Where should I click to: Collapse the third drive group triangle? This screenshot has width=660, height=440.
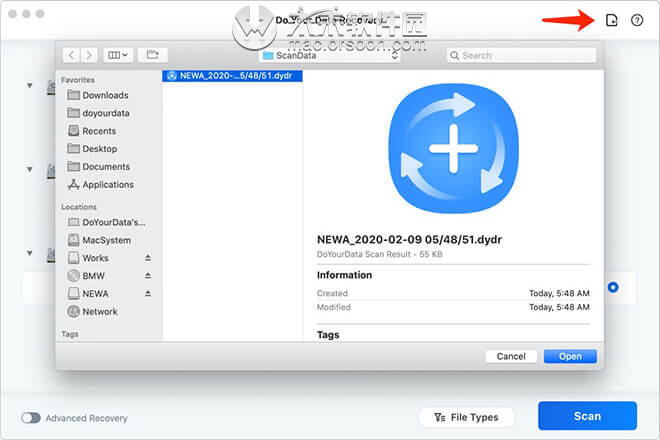pyautogui.click(x=29, y=253)
